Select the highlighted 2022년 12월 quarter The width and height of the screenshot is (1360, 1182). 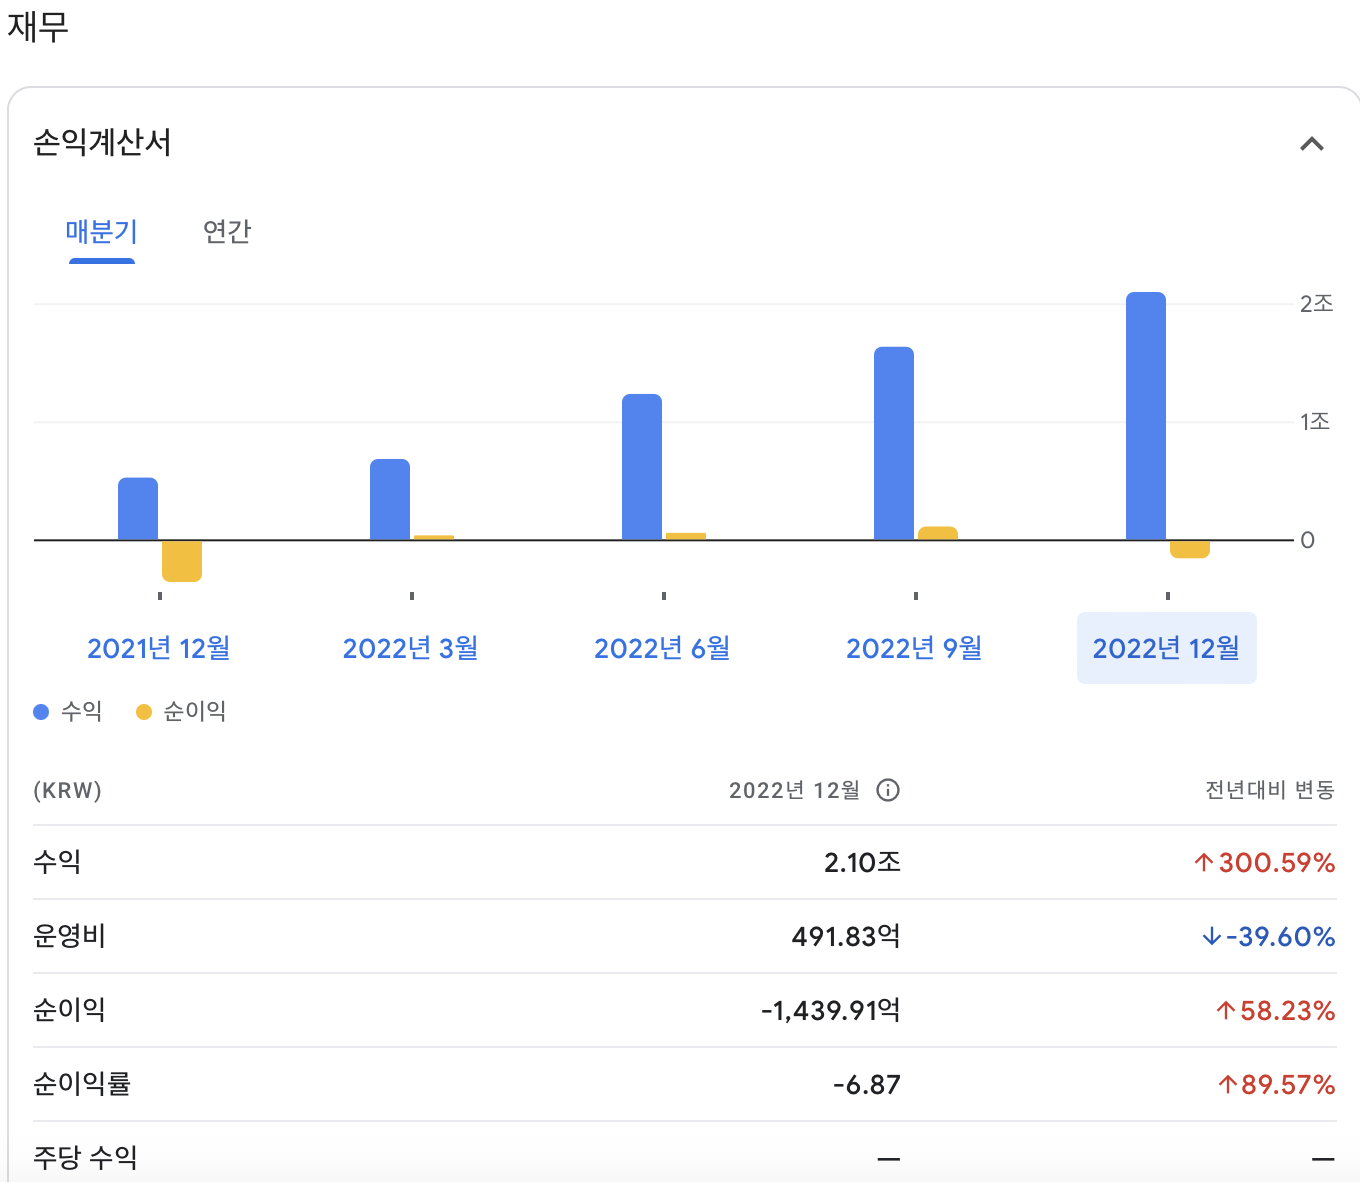(1166, 648)
